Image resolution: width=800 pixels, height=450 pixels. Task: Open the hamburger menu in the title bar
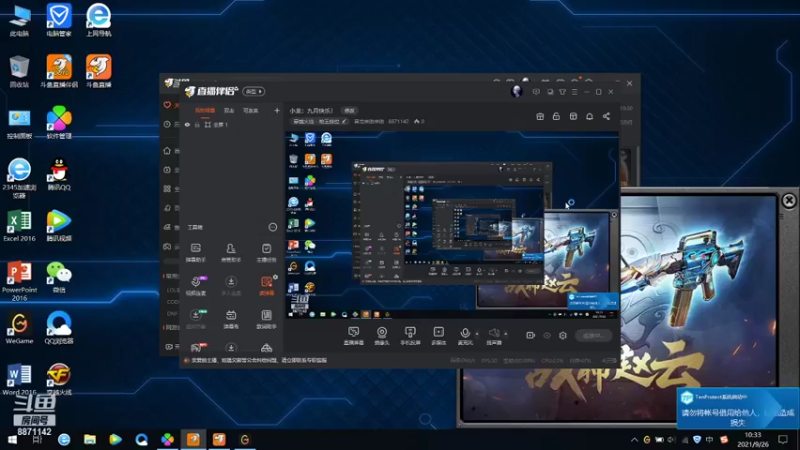point(574,92)
